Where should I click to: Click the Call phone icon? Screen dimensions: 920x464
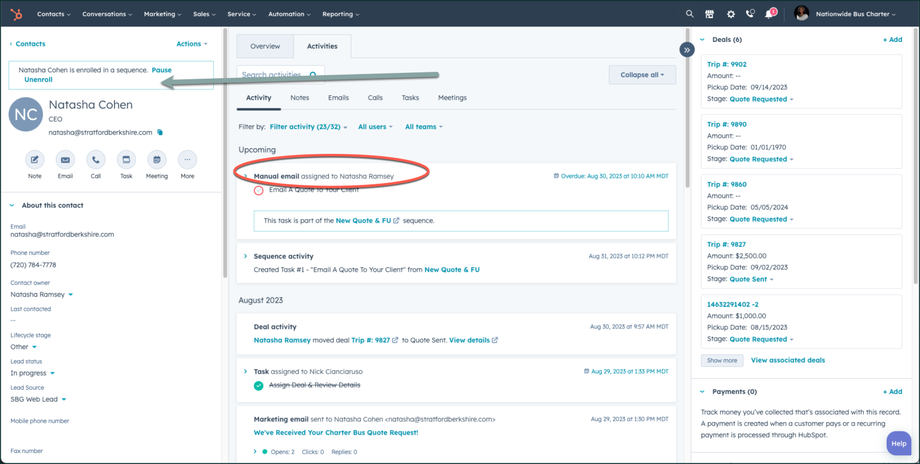96,160
